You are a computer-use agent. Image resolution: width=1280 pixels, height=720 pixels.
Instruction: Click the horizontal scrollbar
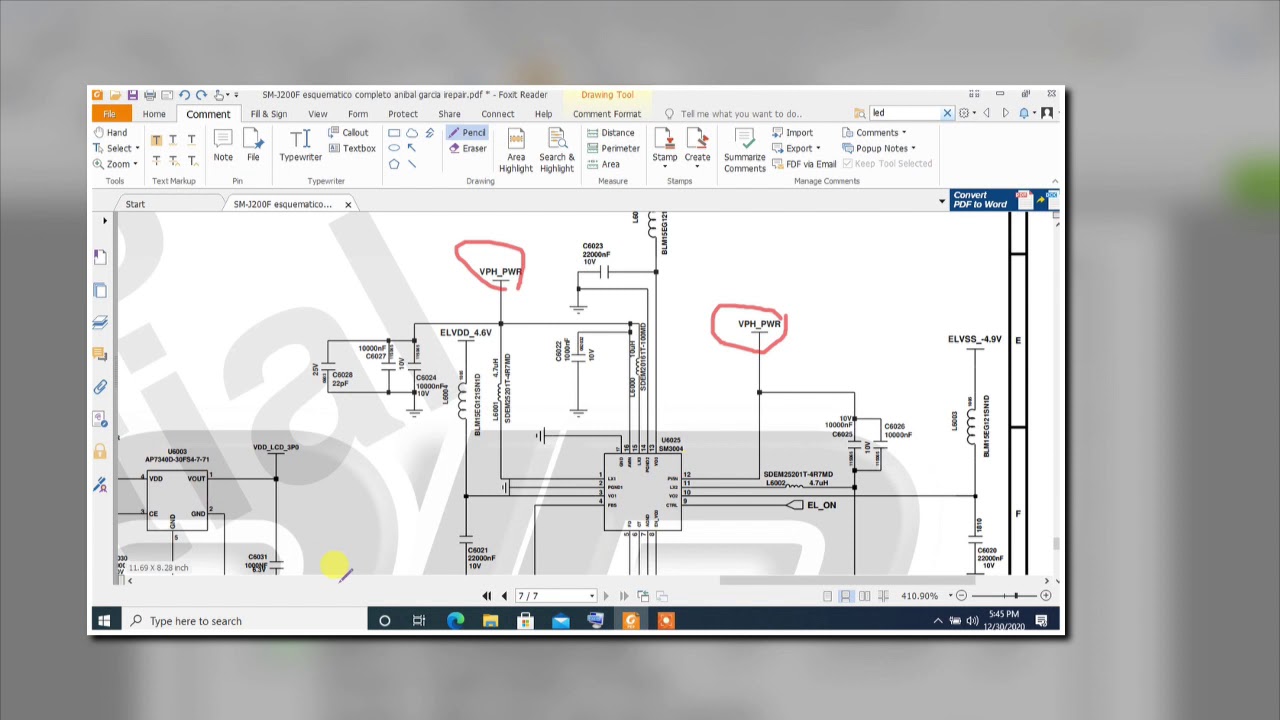[847, 580]
